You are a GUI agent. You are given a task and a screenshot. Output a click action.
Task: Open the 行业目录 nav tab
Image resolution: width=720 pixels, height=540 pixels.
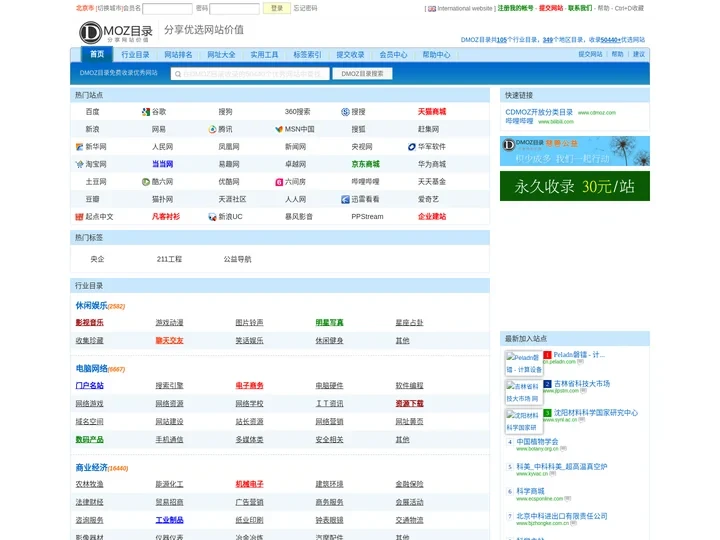click(135, 55)
